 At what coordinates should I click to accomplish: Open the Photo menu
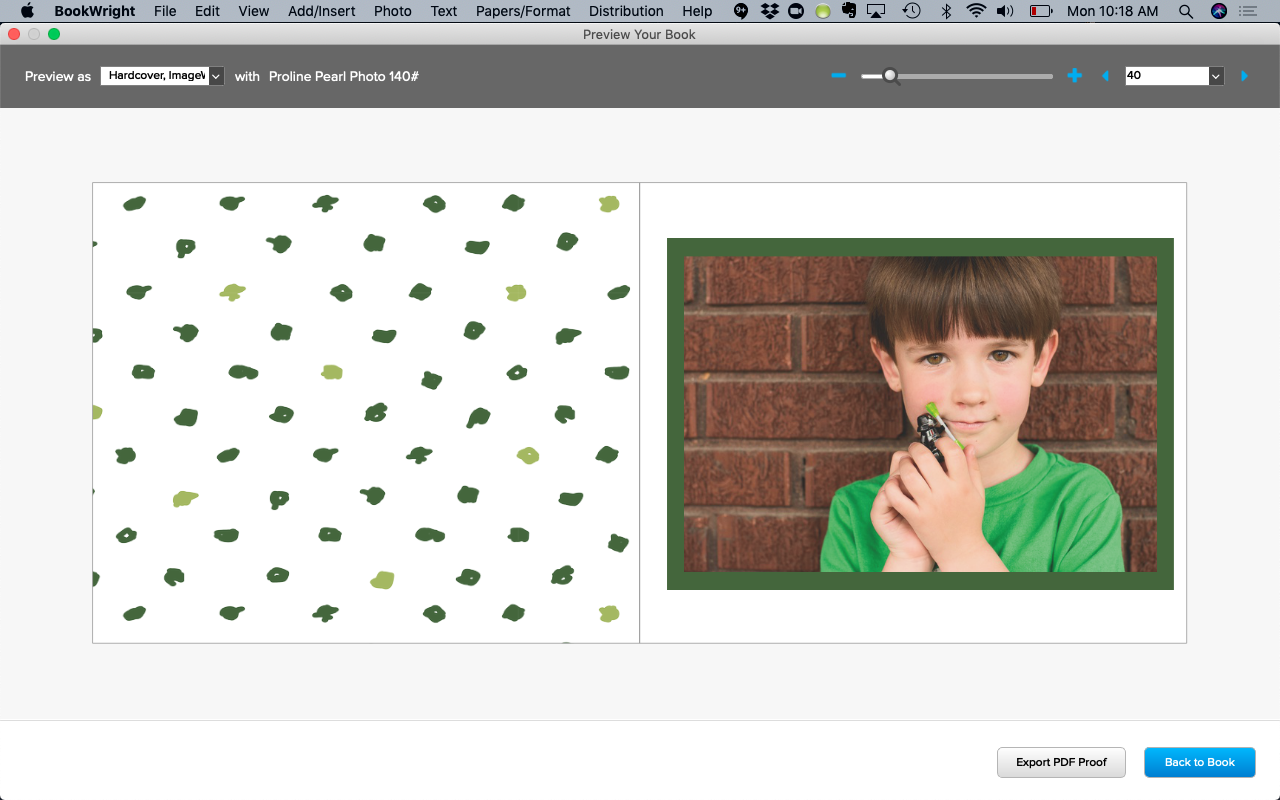pyautogui.click(x=393, y=11)
